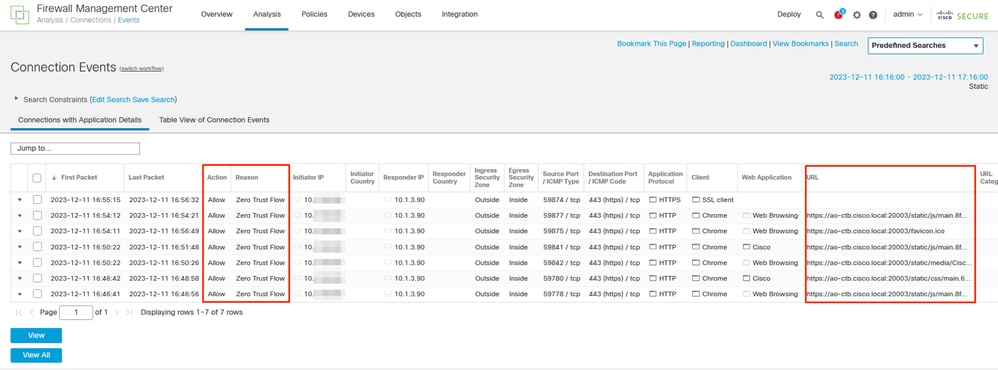Click Cisco web application icon in 16:50:22 row

point(746,247)
